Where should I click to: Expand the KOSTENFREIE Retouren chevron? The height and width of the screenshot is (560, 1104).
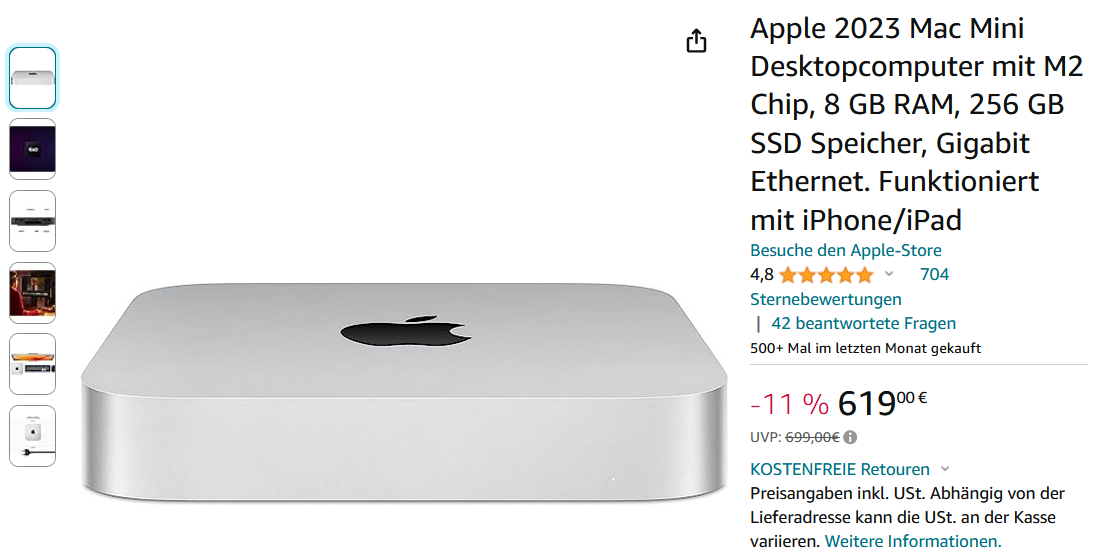click(945, 469)
